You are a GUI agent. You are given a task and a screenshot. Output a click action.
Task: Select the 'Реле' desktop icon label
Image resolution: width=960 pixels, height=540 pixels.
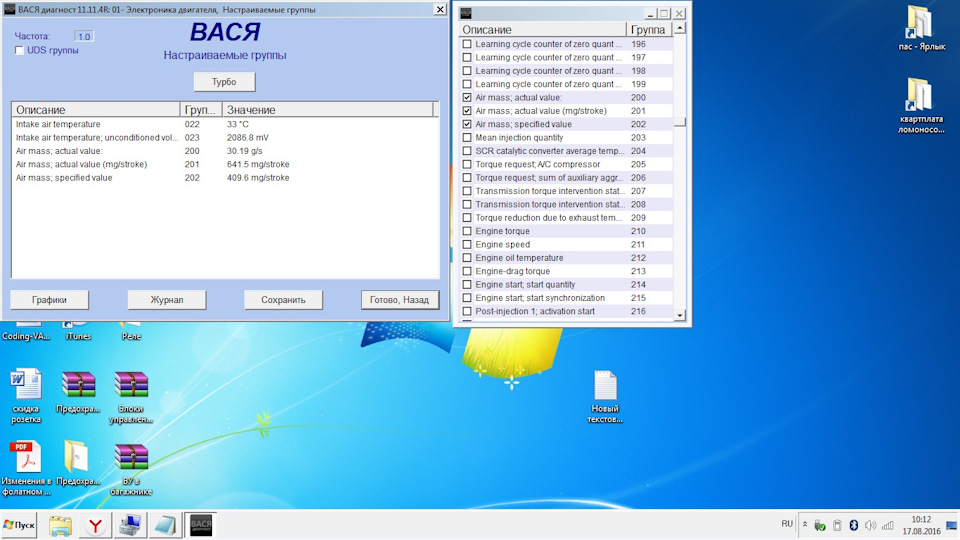tap(131, 336)
